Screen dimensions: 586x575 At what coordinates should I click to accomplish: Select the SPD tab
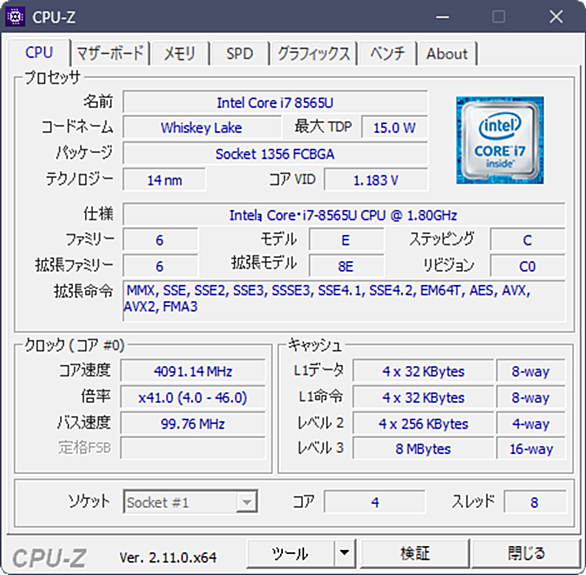tap(240, 53)
